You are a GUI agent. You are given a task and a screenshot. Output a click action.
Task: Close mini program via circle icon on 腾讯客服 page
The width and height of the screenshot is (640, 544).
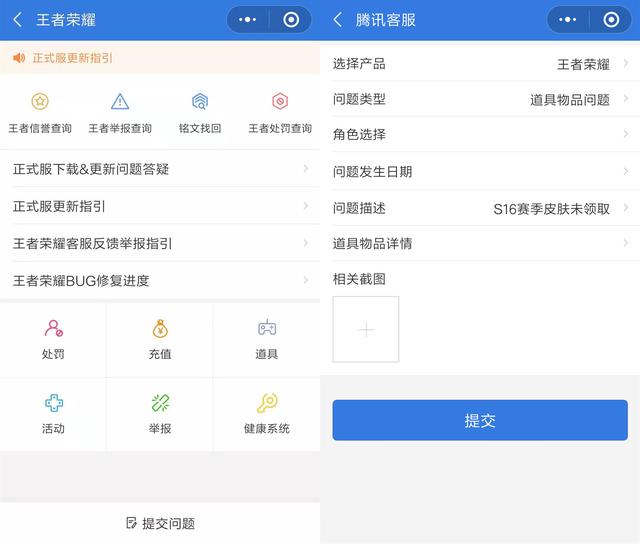[x=611, y=20]
